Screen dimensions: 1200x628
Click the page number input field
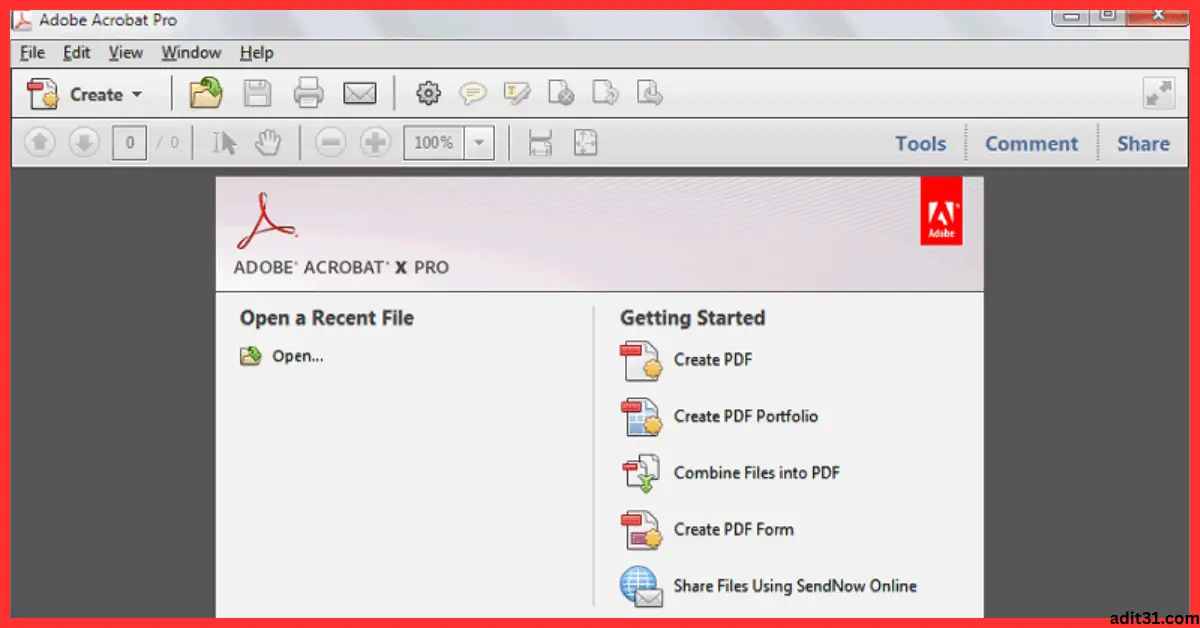tap(128, 142)
